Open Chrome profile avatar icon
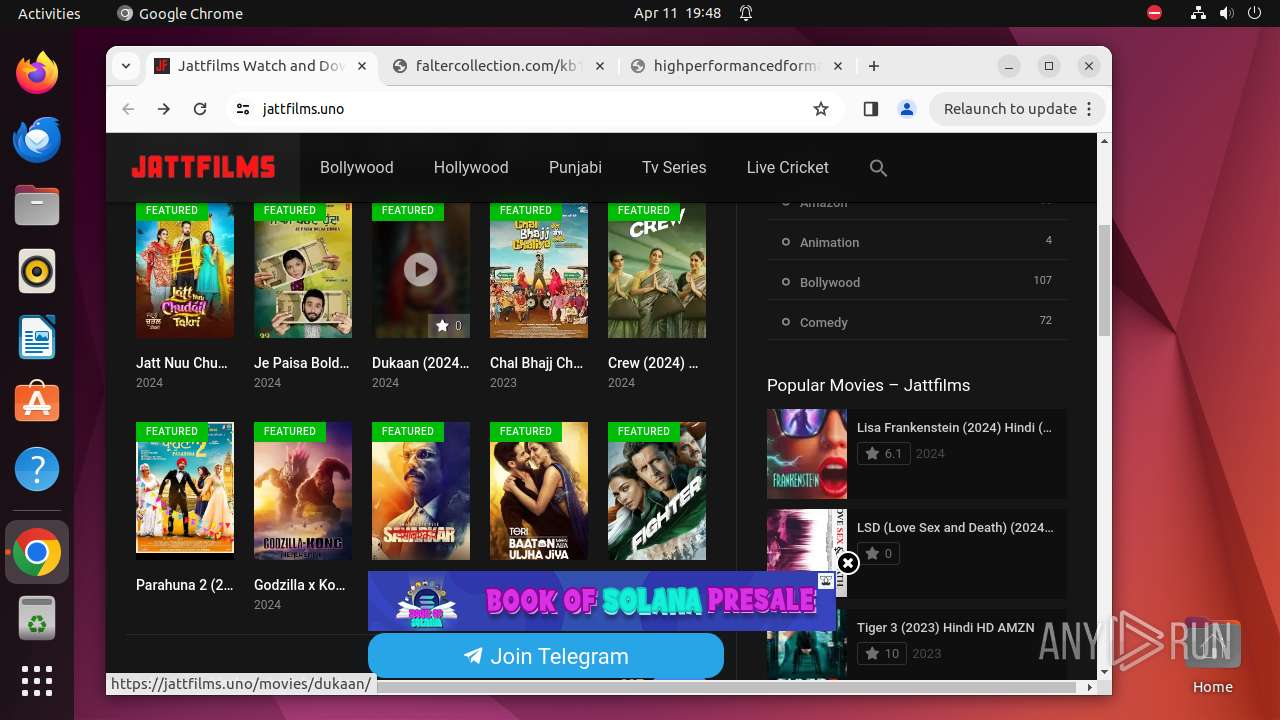Image resolution: width=1280 pixels, height=720 pixels. click(907, 109)
